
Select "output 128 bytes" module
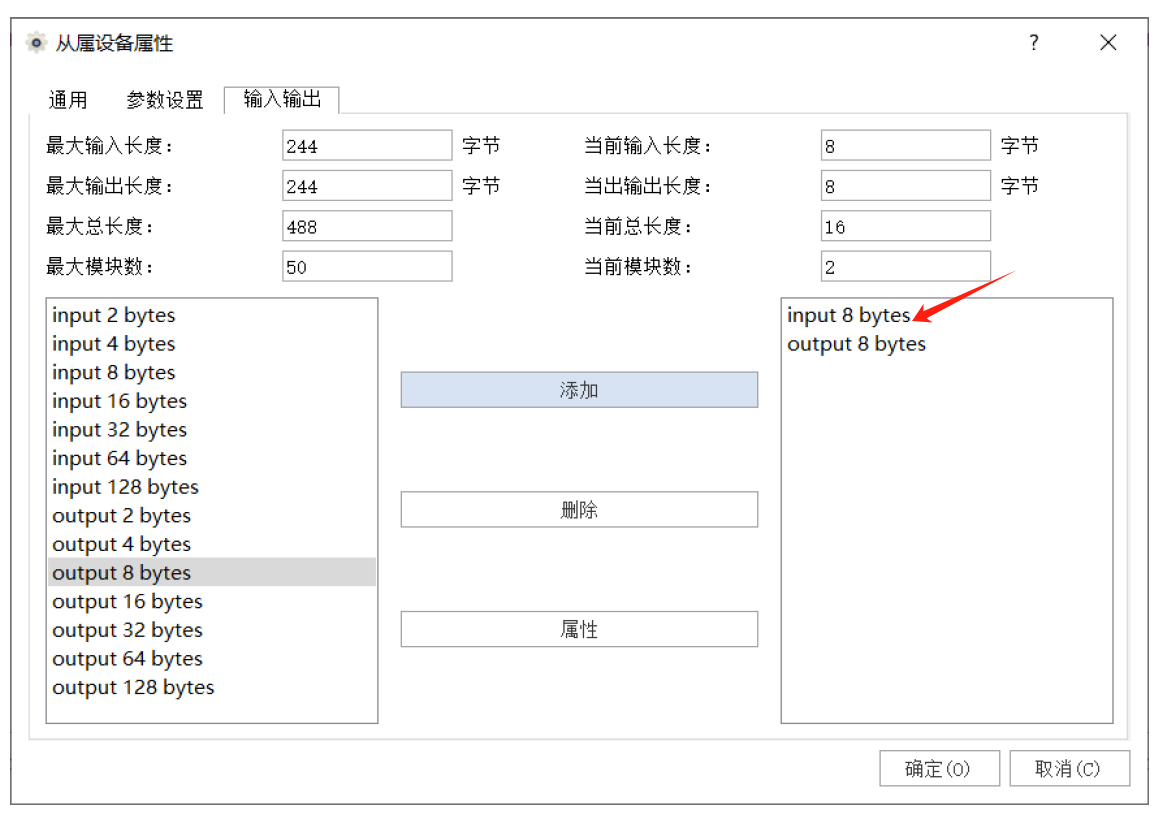pos(212,687)
